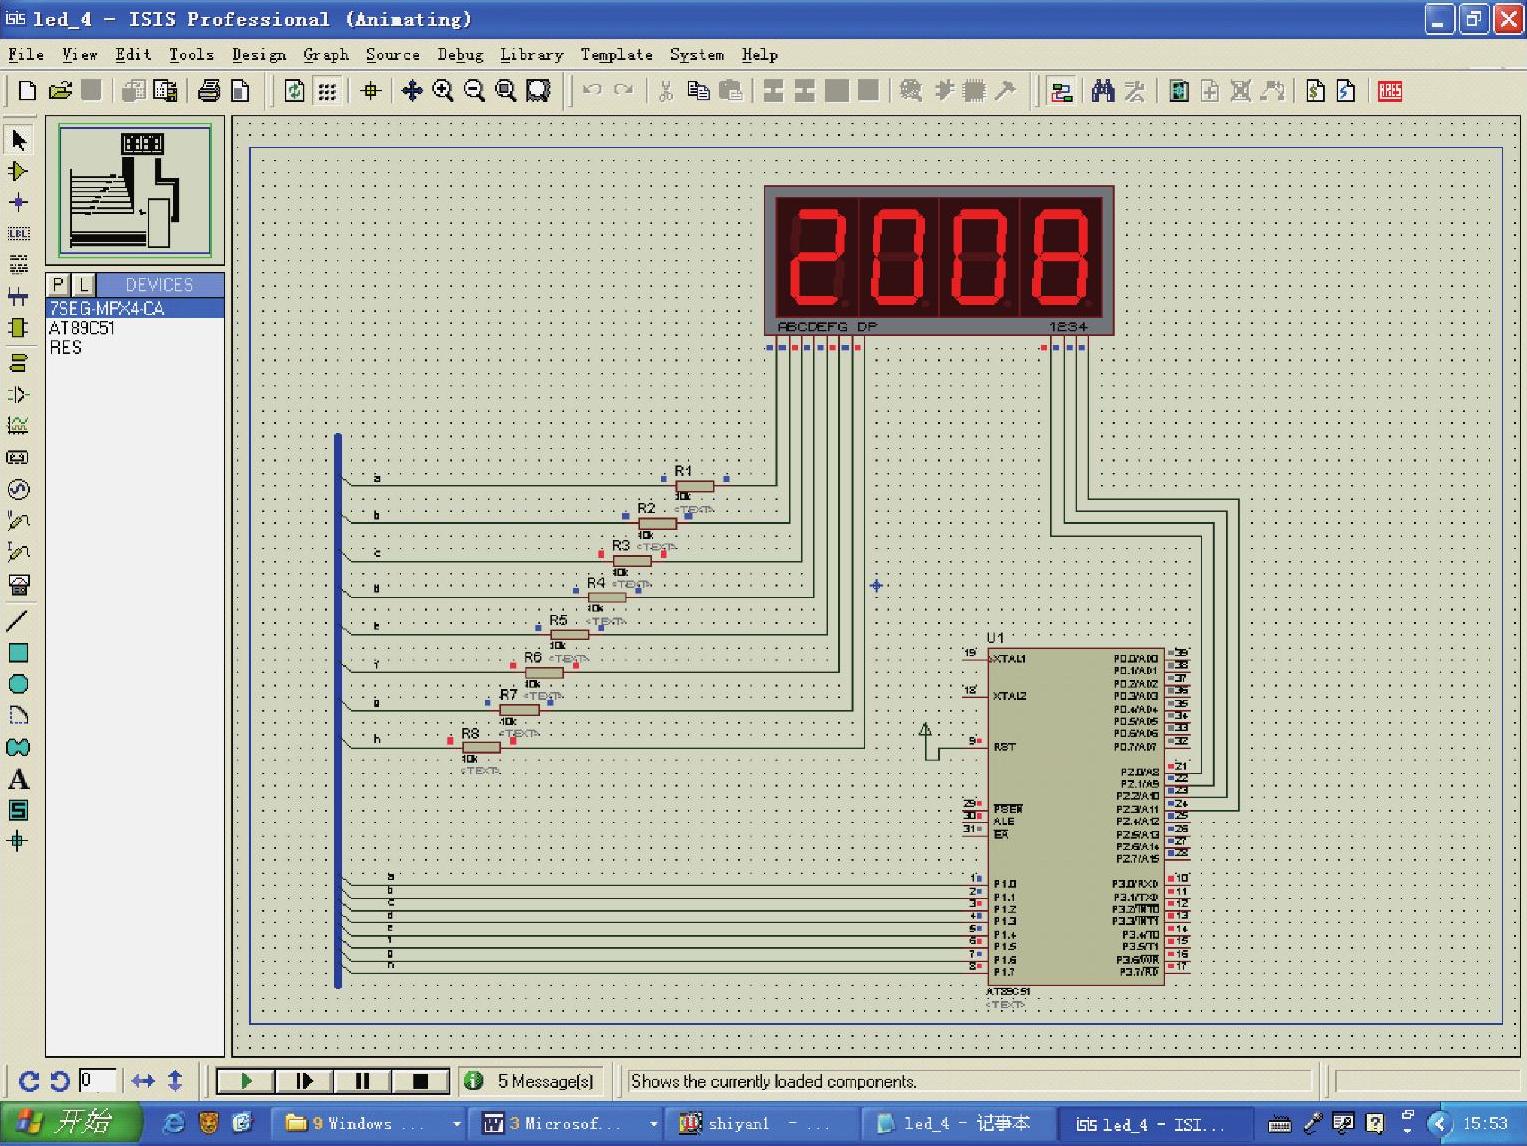The width and height of the screenshot is (1527, 1146).
Task: Select 2D text 'A' tool
Action: pyautogui.click(x=18, y=779)
